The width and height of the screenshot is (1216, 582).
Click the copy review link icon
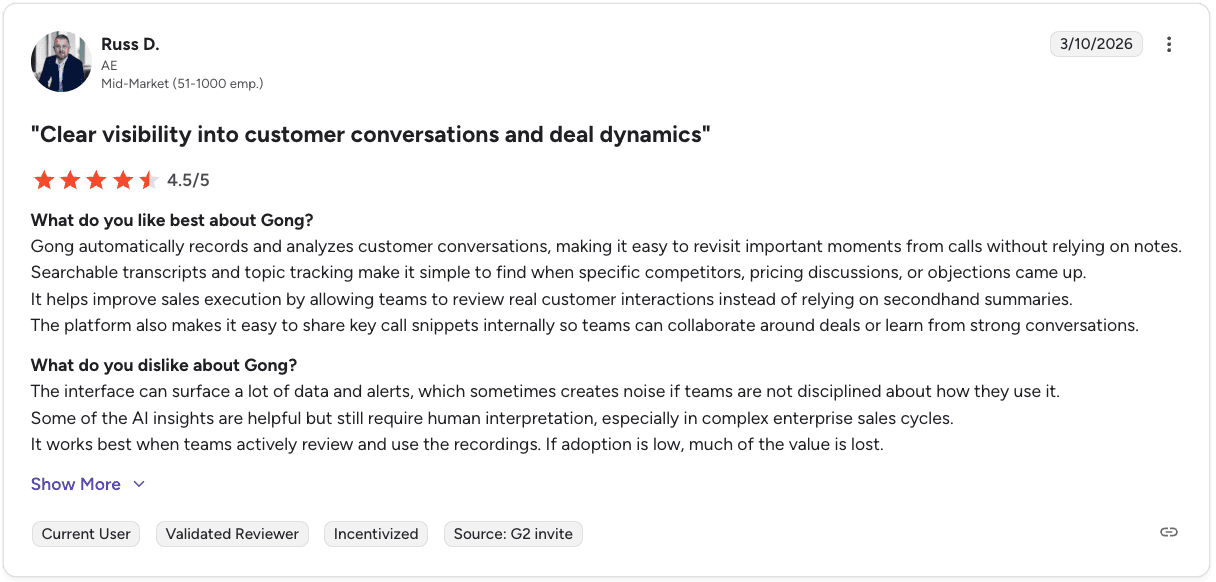click(x=1168, y=532)
